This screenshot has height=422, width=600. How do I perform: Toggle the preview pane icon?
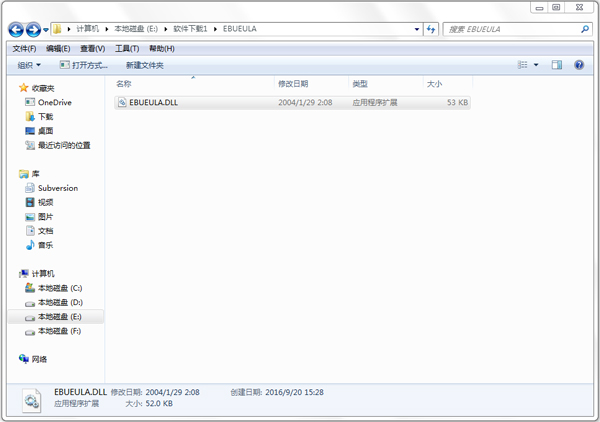pos(557,65)
